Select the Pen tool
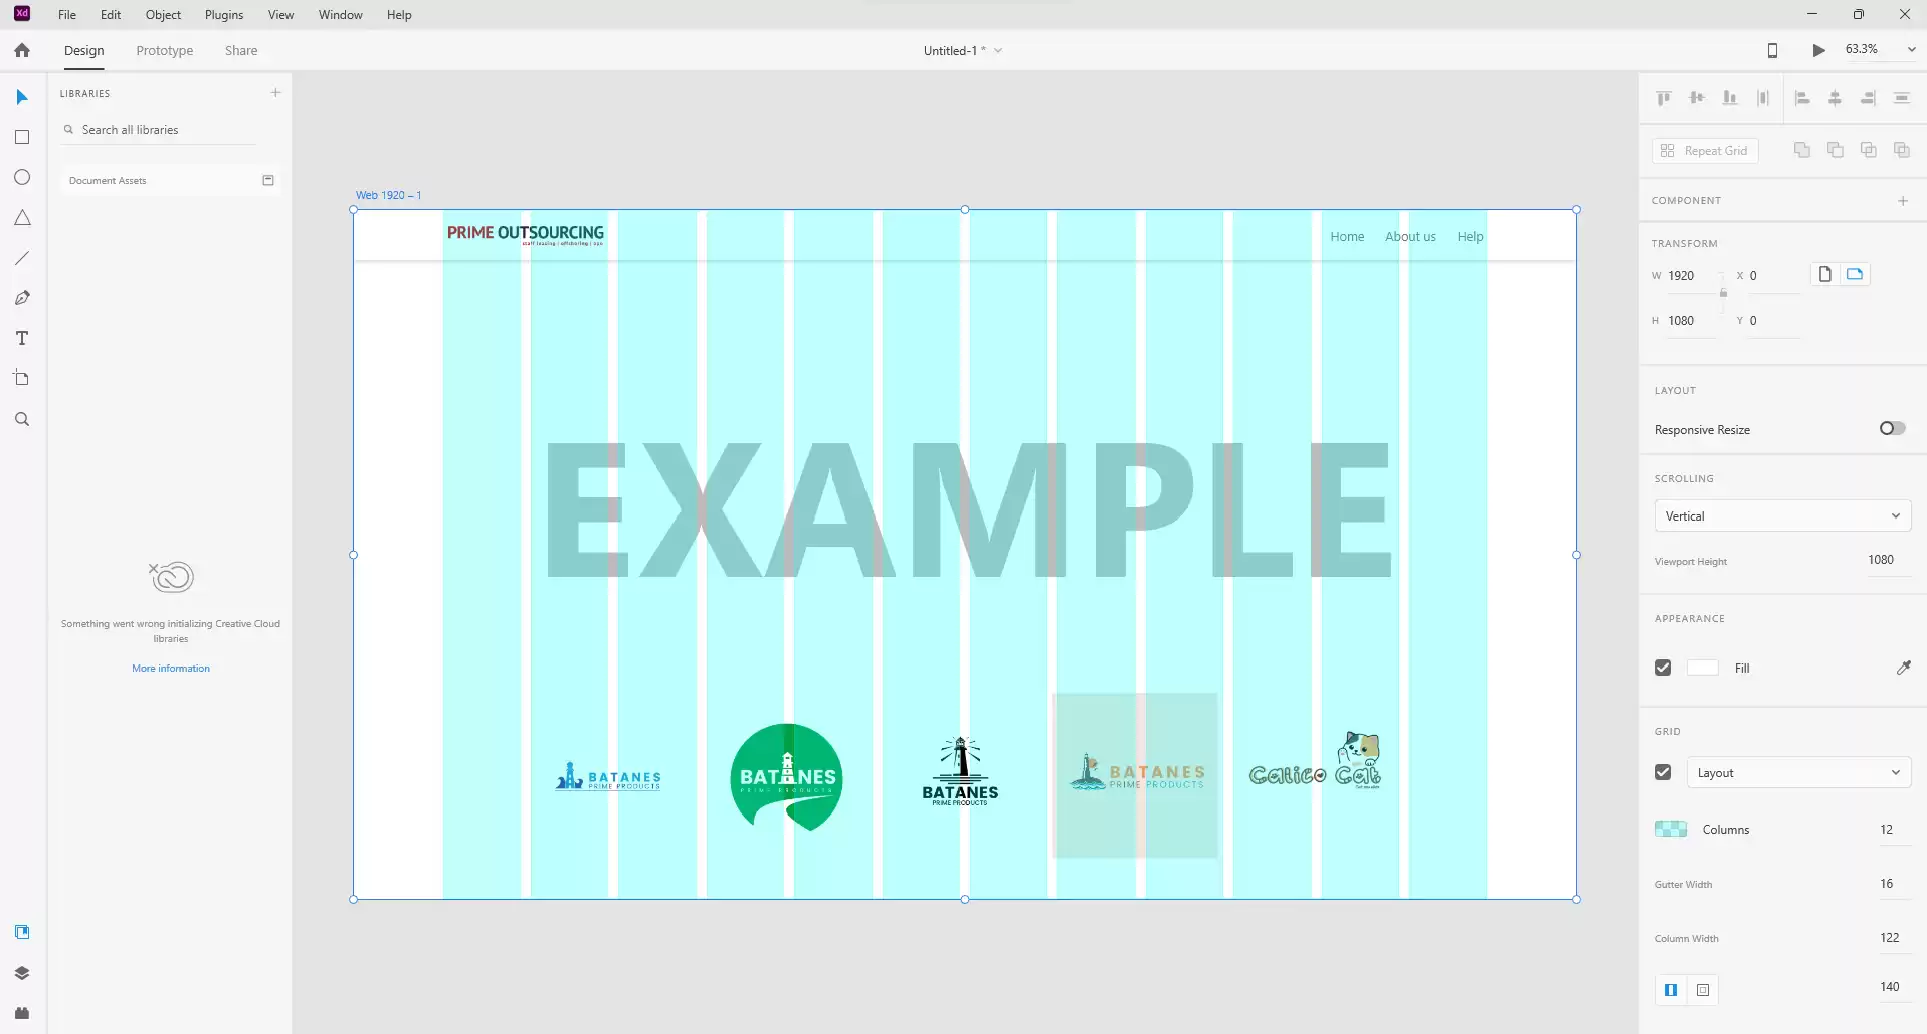This screenshot has width=1927, height=1034. 22,298
